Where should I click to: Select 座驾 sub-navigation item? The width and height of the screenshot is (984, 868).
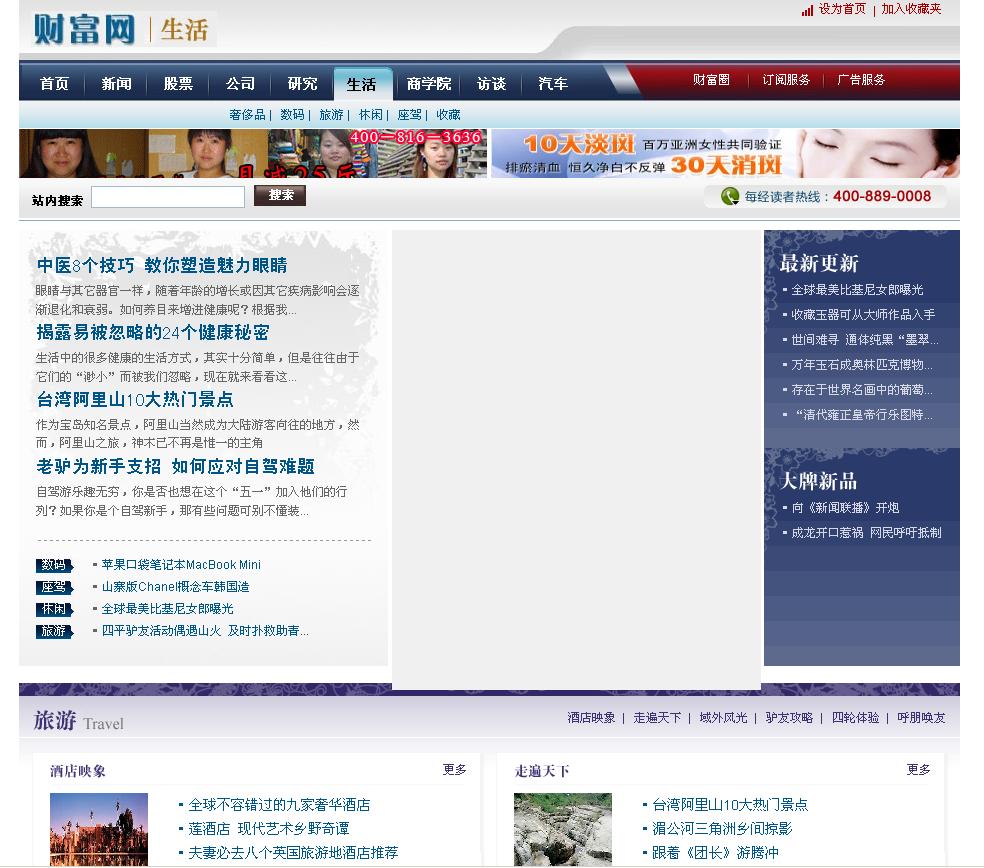click(x=409, y=115)
